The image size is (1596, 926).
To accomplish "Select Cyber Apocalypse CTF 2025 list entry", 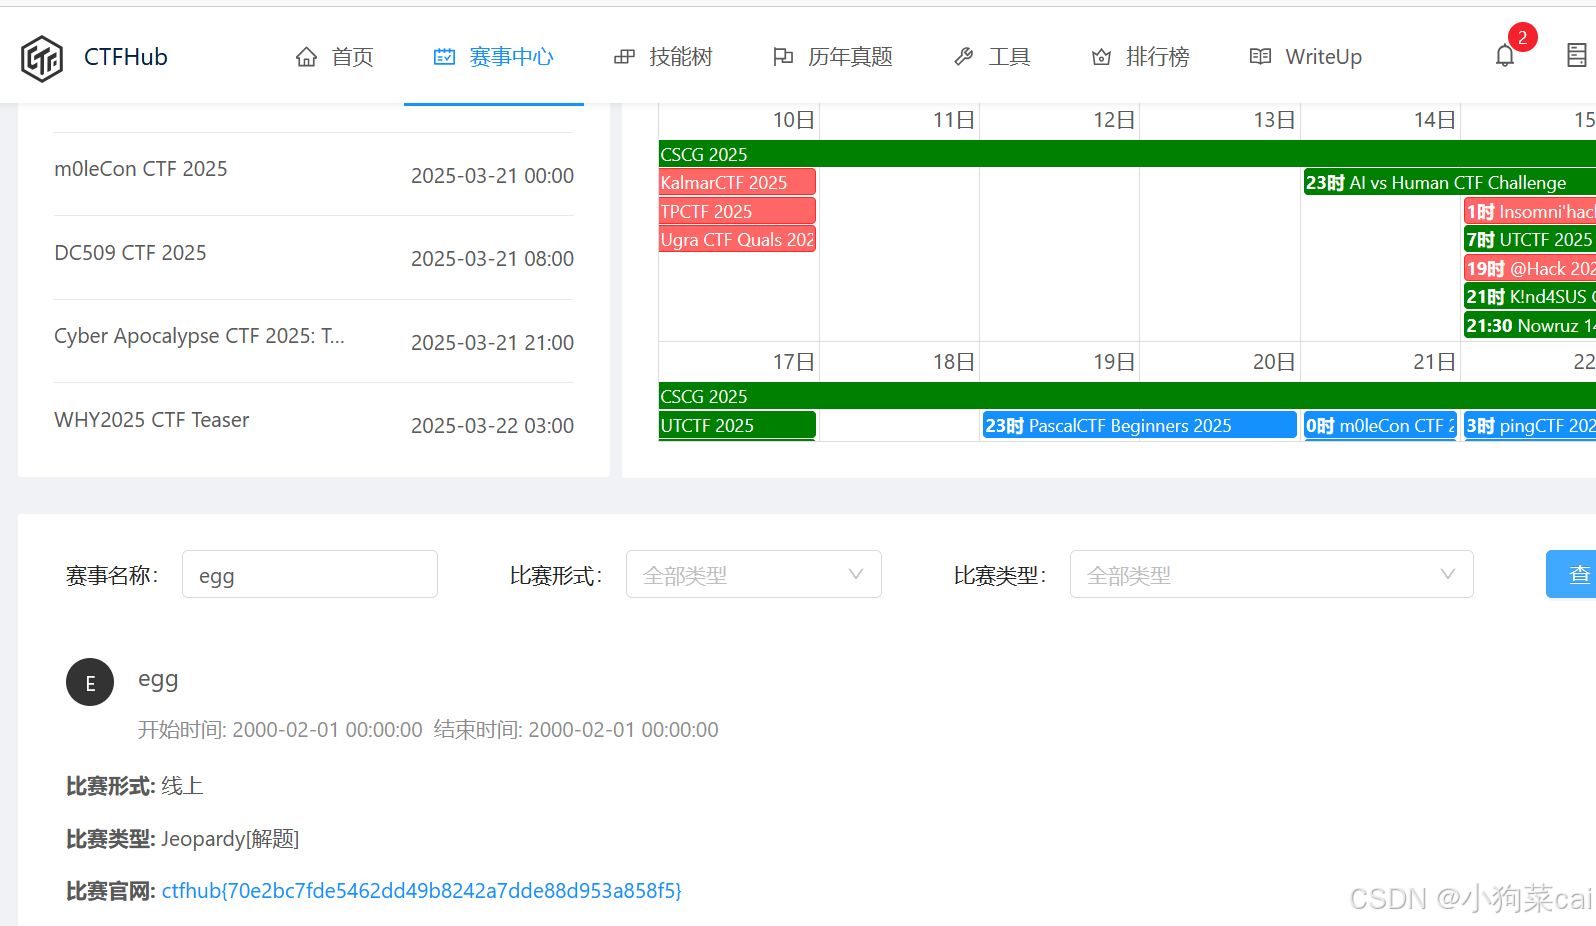I will click(199, 336).
